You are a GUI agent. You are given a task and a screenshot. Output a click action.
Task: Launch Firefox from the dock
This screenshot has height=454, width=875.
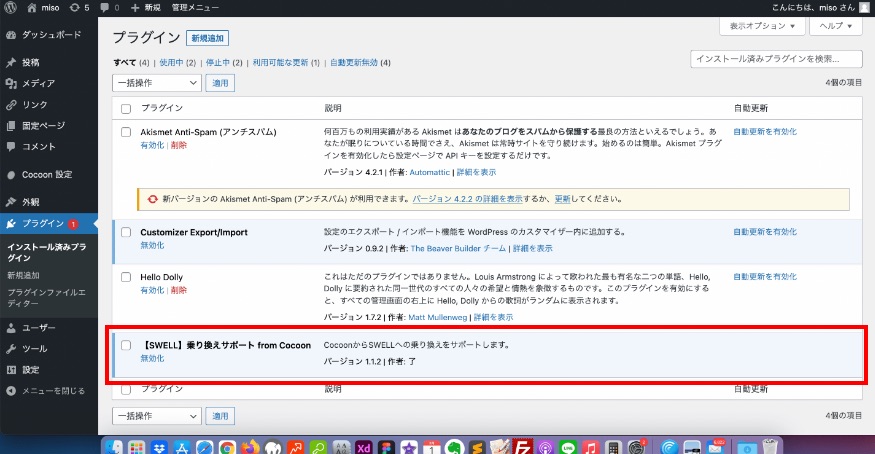[250, 447]
